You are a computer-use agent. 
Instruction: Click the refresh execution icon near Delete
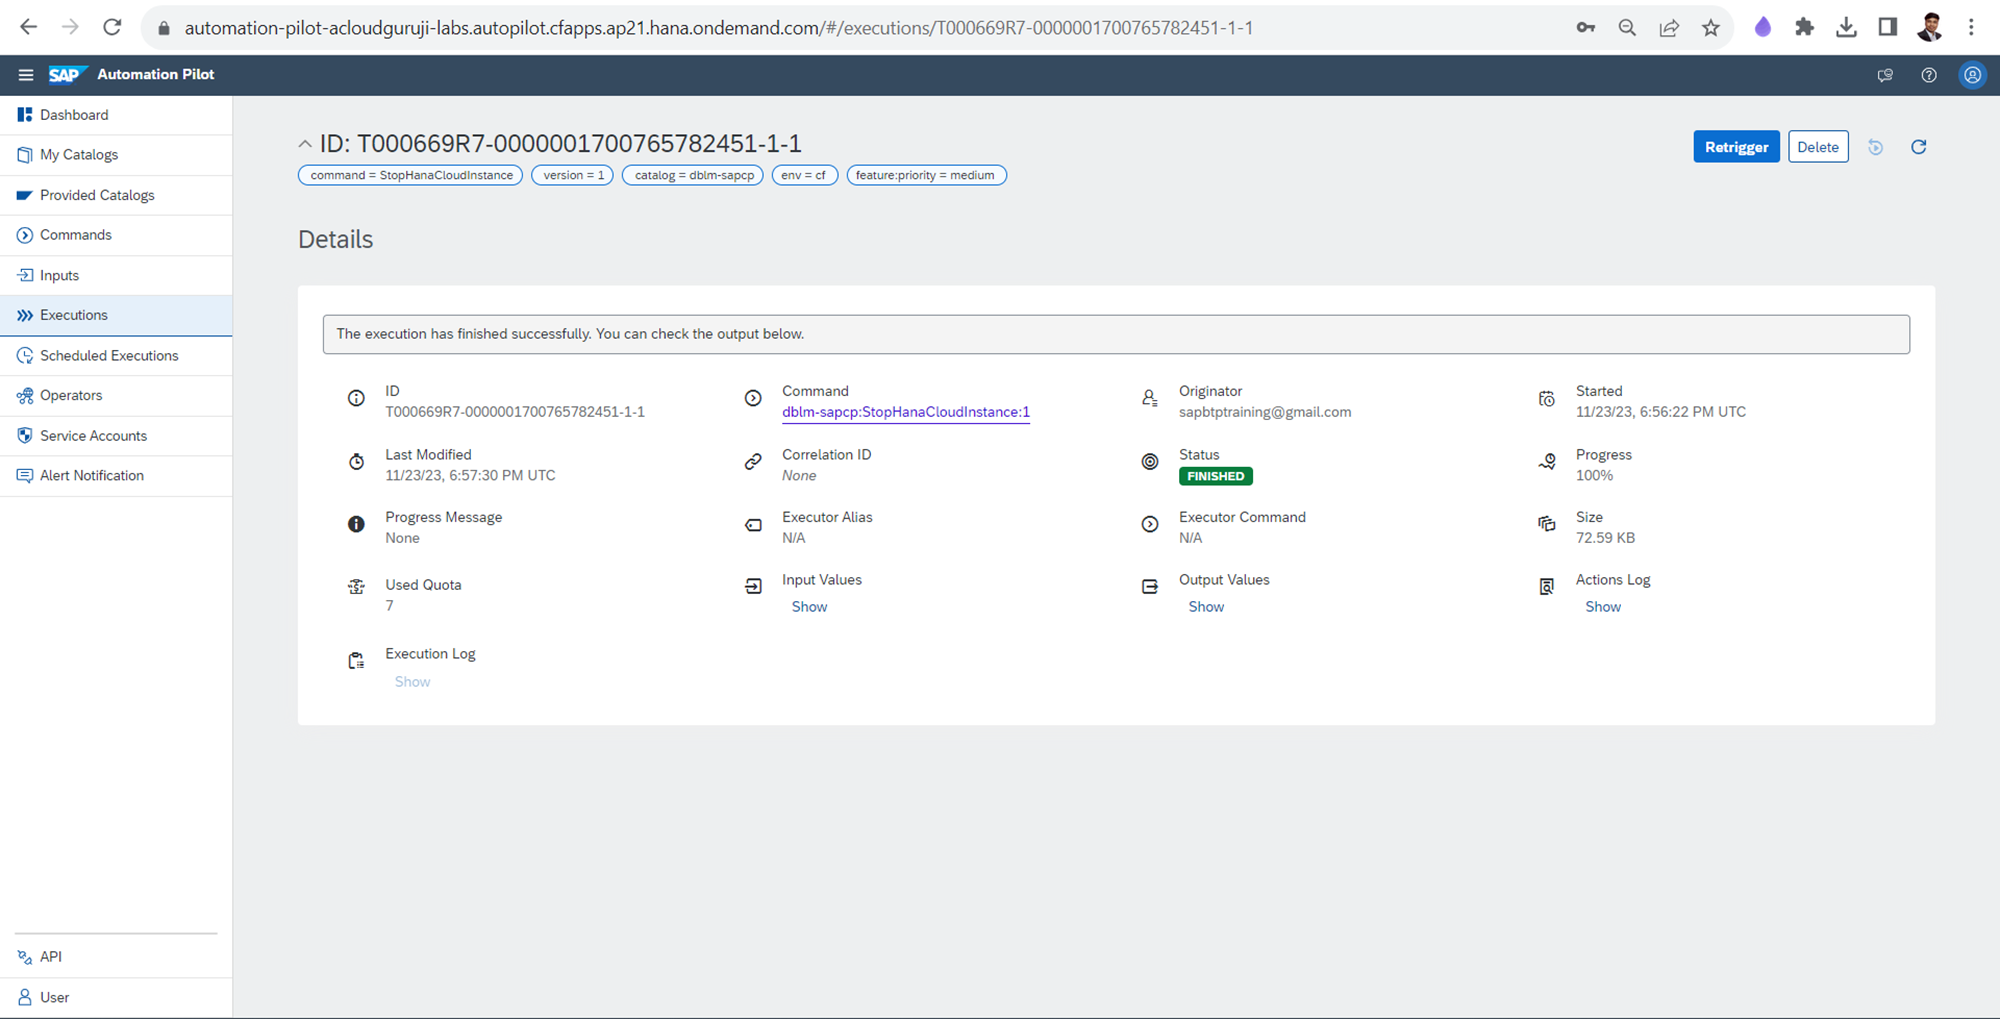(1918, 147)
